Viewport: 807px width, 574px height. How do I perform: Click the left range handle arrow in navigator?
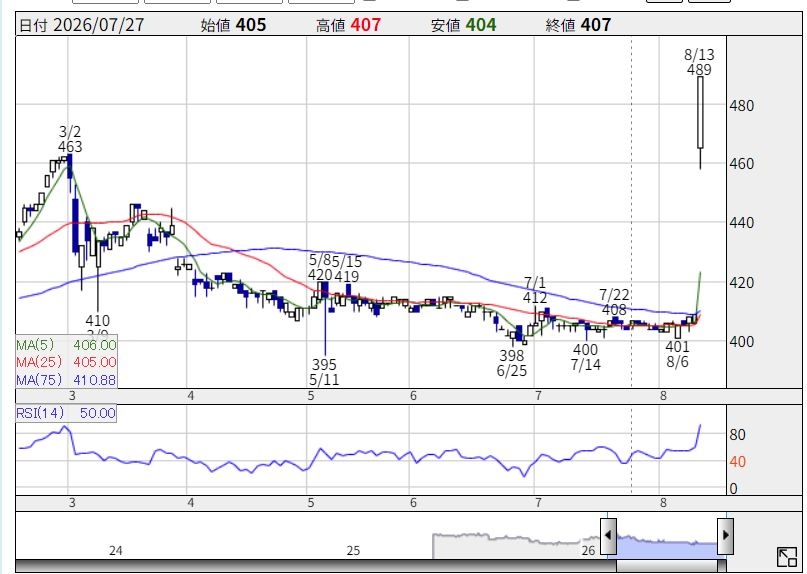pyautogui.click(x=608, y=535)
